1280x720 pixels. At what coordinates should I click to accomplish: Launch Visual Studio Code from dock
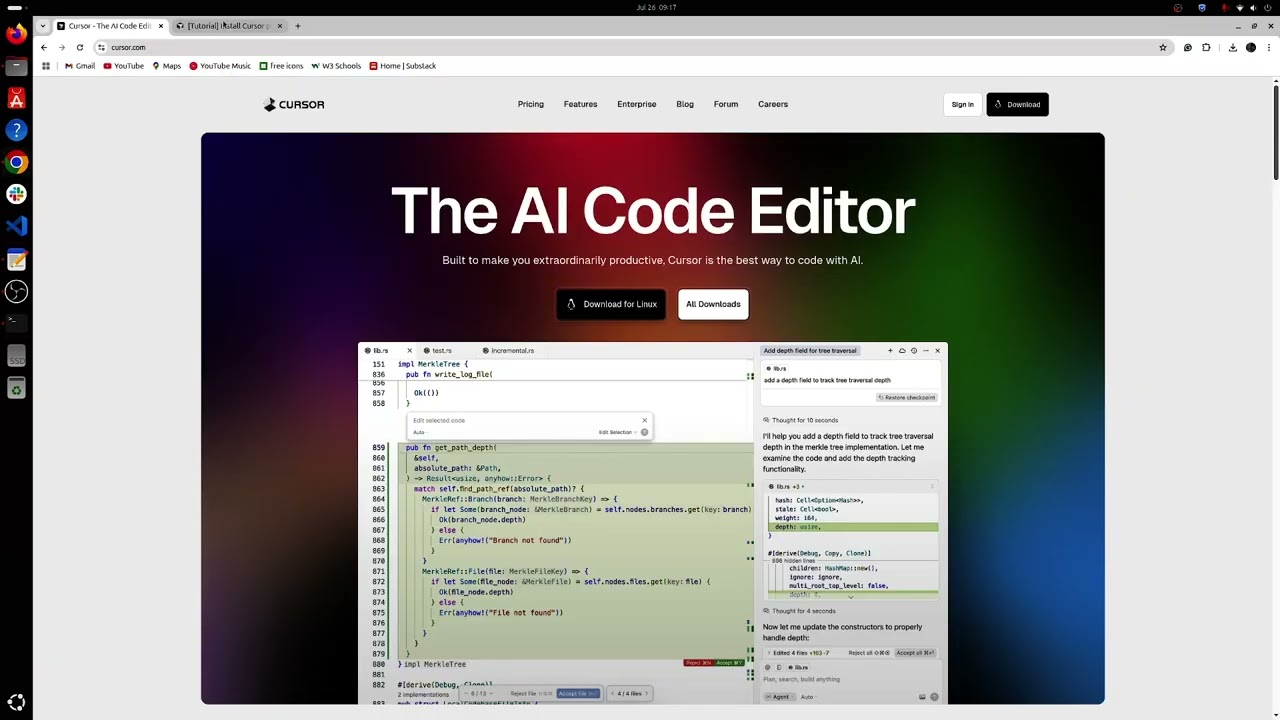[16, 227]
